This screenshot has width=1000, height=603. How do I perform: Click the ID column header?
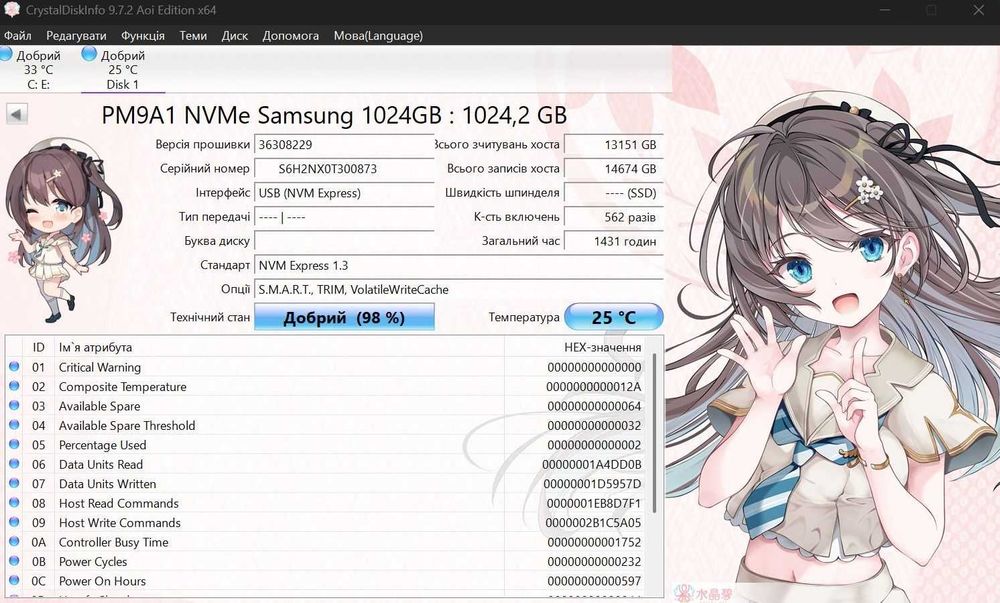39,347
